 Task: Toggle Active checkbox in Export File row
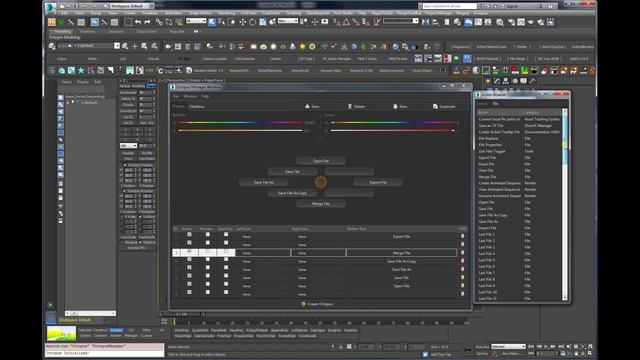(x=189, y=235)
